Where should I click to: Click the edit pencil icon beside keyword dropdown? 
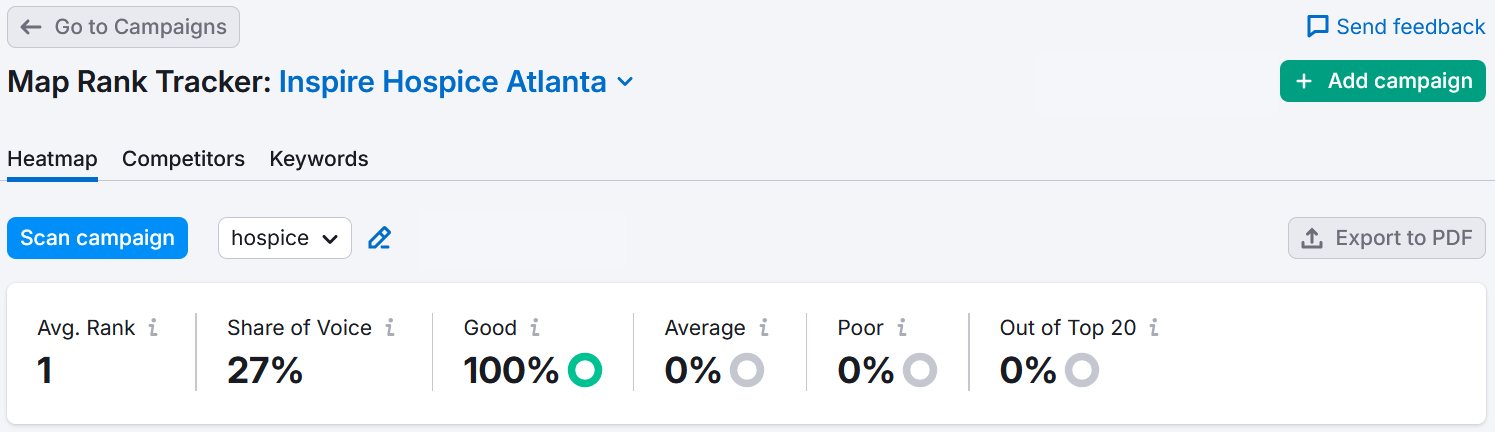(379, 238)
